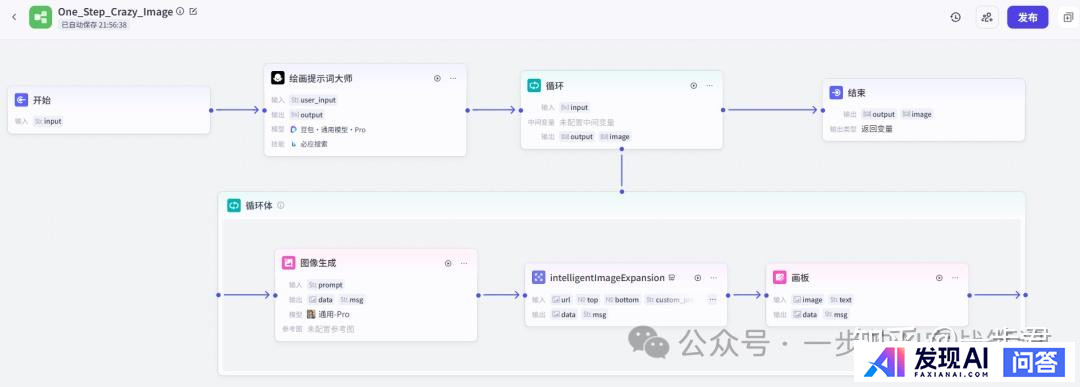Viewport: 1080px width, 387px height.
Task: Click prompt input in 图像生成 node
Action: 325,284
